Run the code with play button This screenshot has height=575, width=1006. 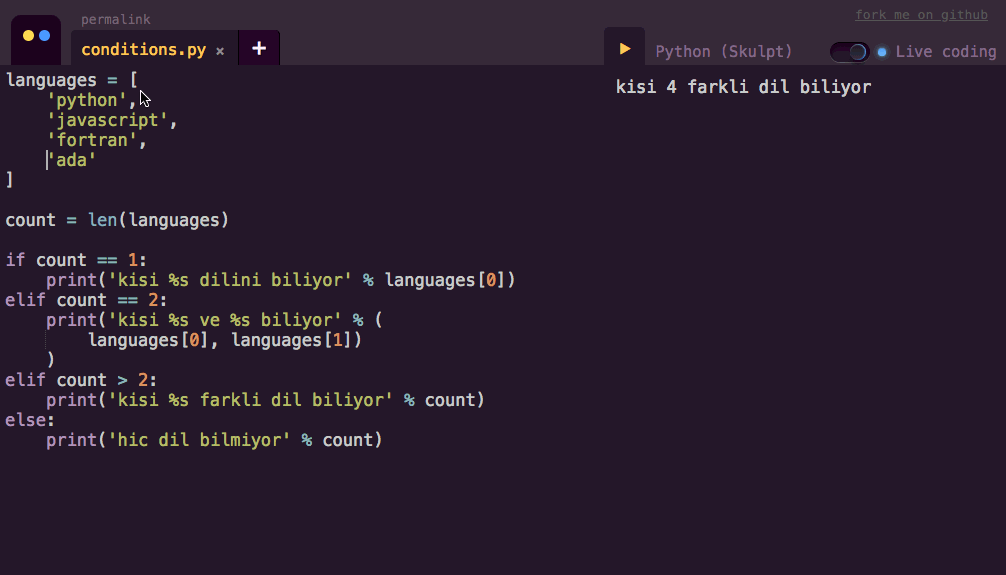[x=624, y=49]
